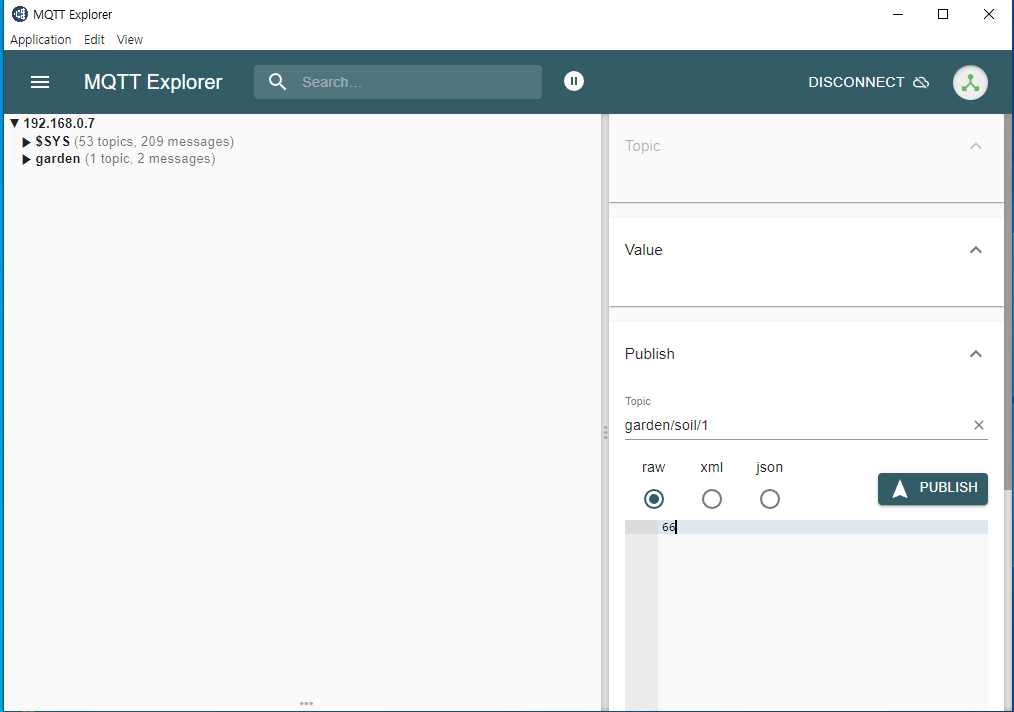This screenshot has height=712, width=1014.
Task: Select the json payload format radio
Action: point(770,499)
